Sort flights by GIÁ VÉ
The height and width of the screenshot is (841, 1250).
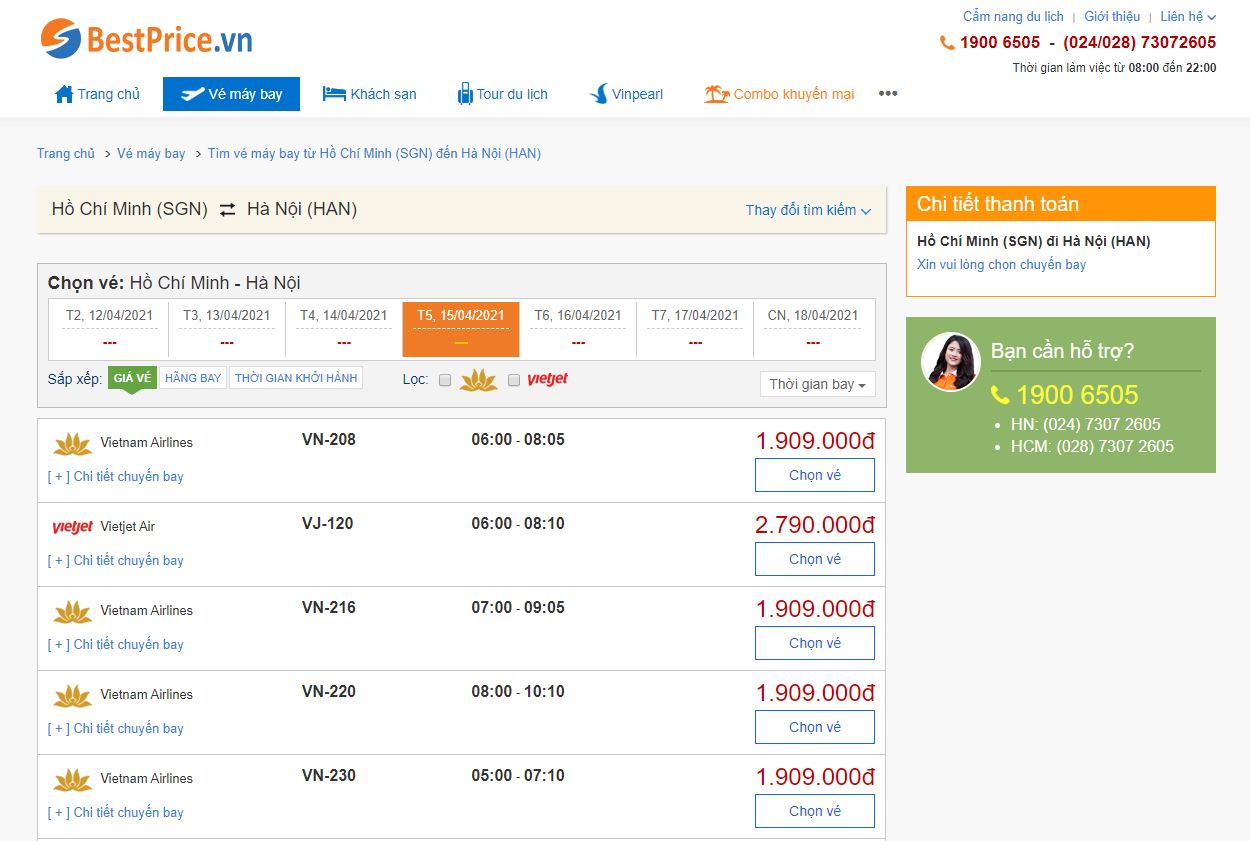pyautogui.click(x=132, y=378)
